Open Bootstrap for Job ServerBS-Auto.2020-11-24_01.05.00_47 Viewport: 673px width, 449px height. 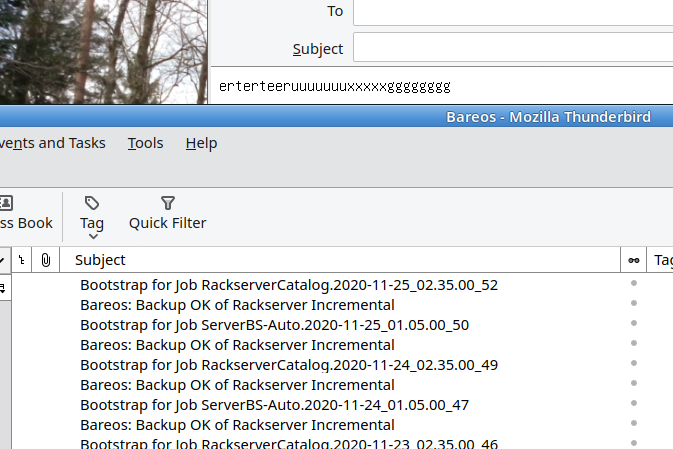[274, 405]
